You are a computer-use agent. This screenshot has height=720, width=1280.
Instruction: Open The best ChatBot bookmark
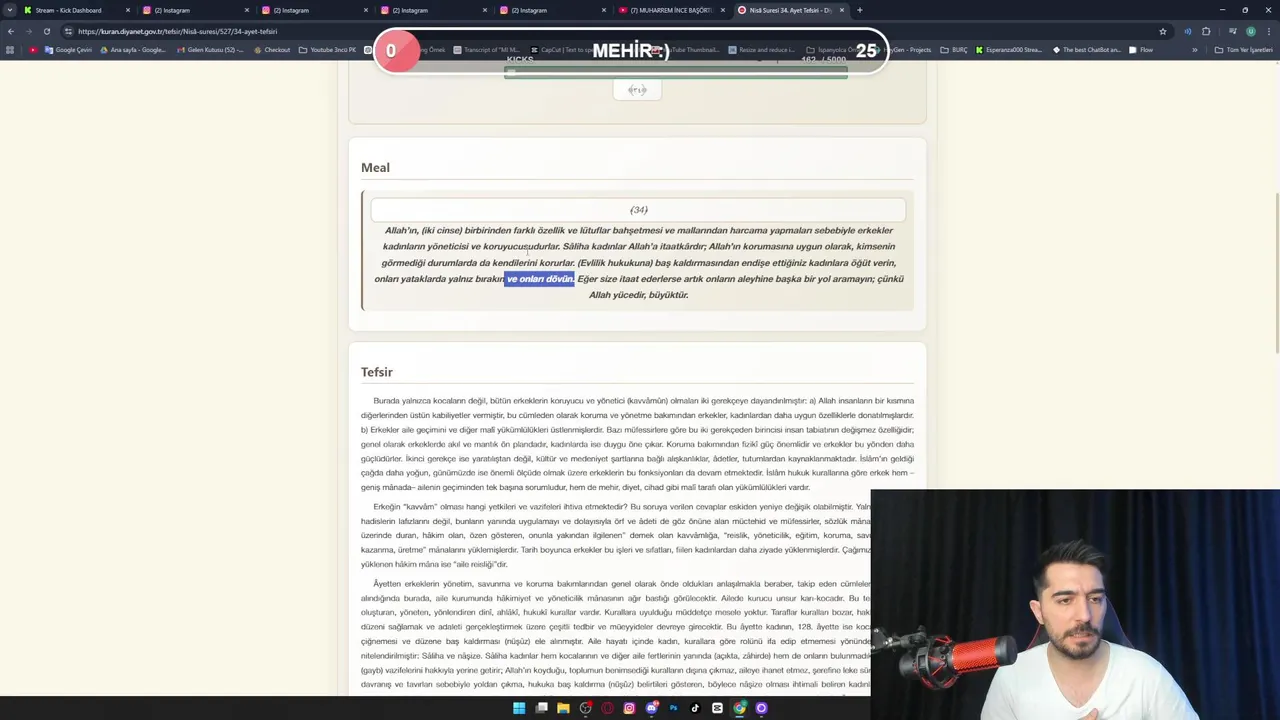click(1086, 49)
